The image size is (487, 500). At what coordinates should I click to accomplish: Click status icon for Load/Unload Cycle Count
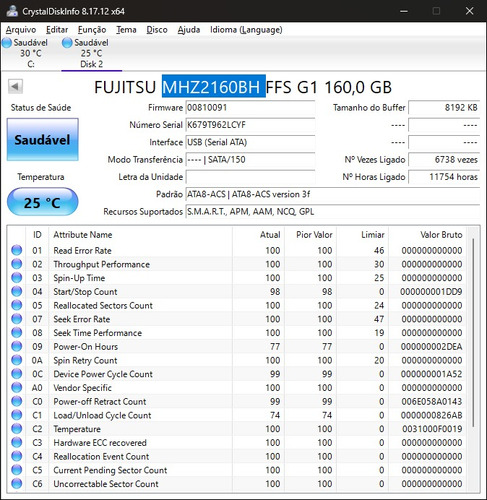click(17, 415)
